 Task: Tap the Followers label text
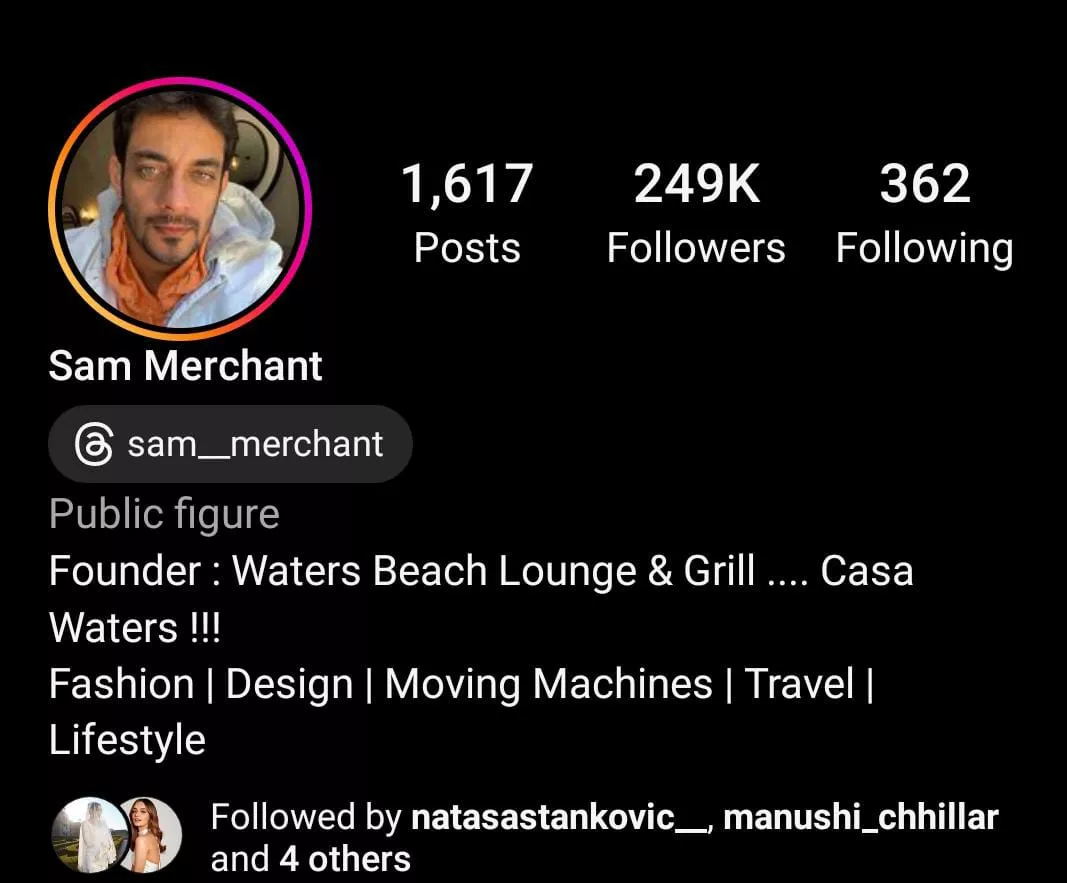point(696,248)
